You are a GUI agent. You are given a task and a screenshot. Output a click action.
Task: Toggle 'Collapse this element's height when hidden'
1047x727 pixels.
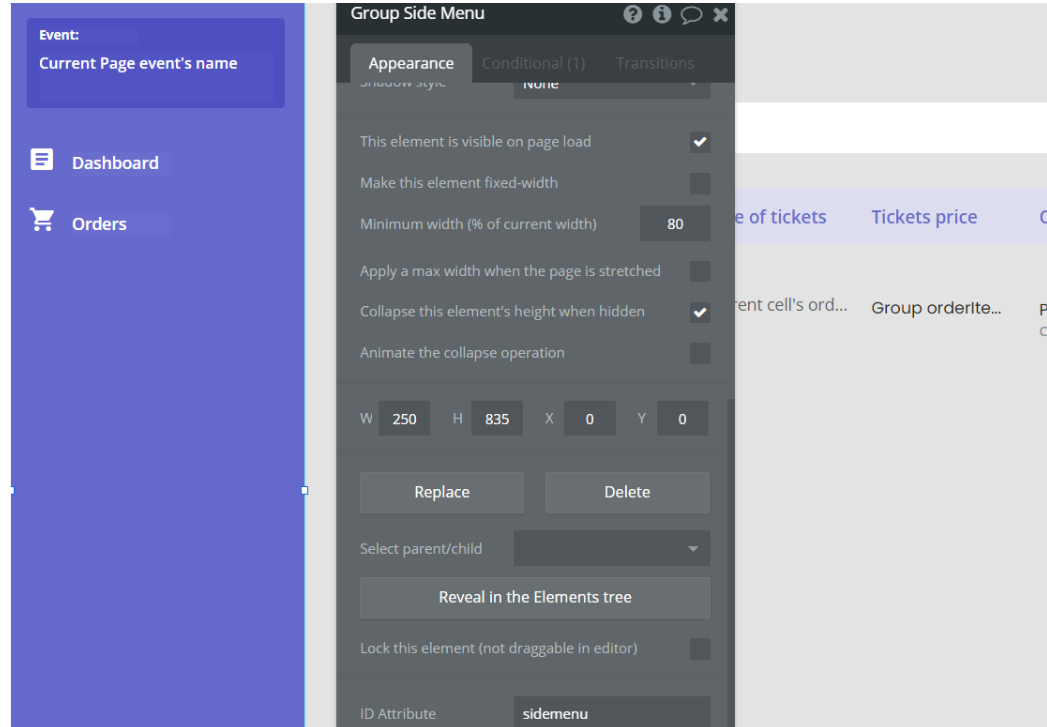click(700, 312)
